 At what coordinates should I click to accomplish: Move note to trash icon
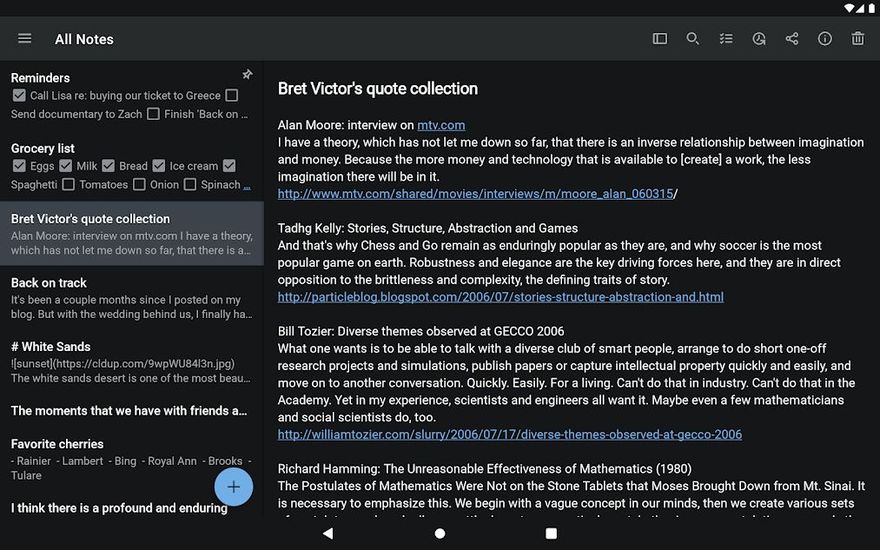858,38
